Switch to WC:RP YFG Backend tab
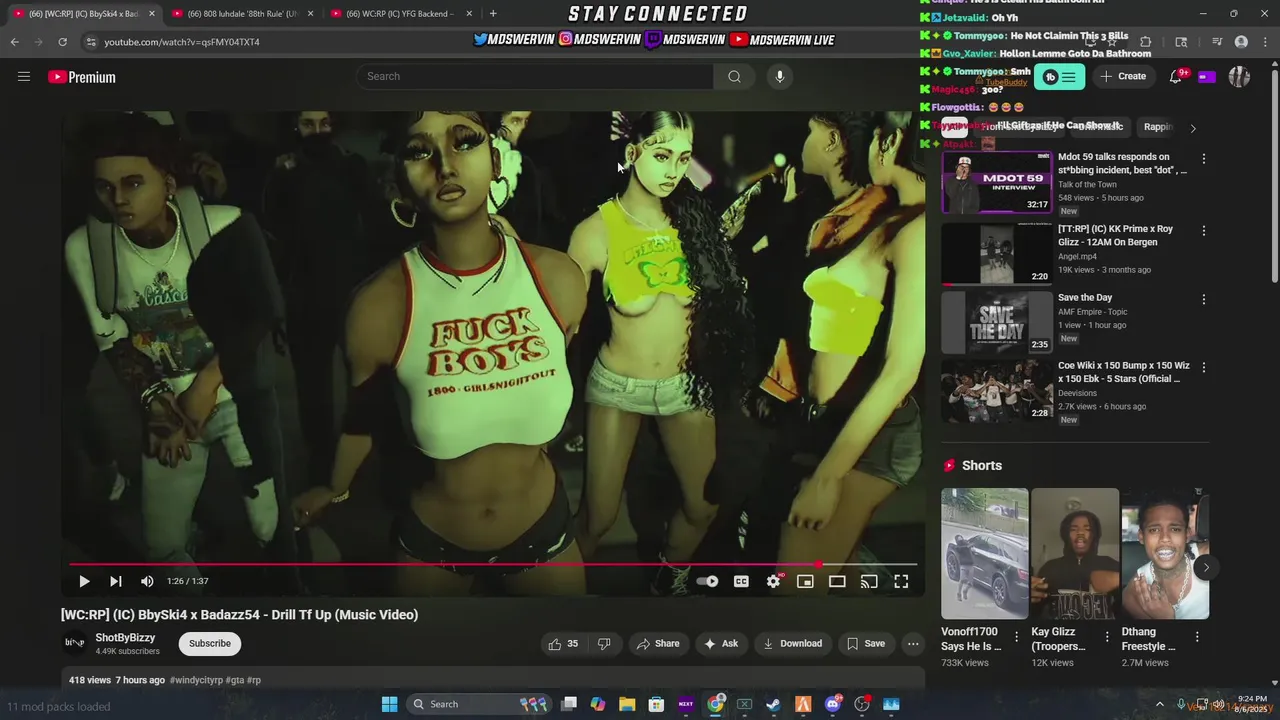The height and width of the screenshot is (720, 1280). click(x=399, y=14)
